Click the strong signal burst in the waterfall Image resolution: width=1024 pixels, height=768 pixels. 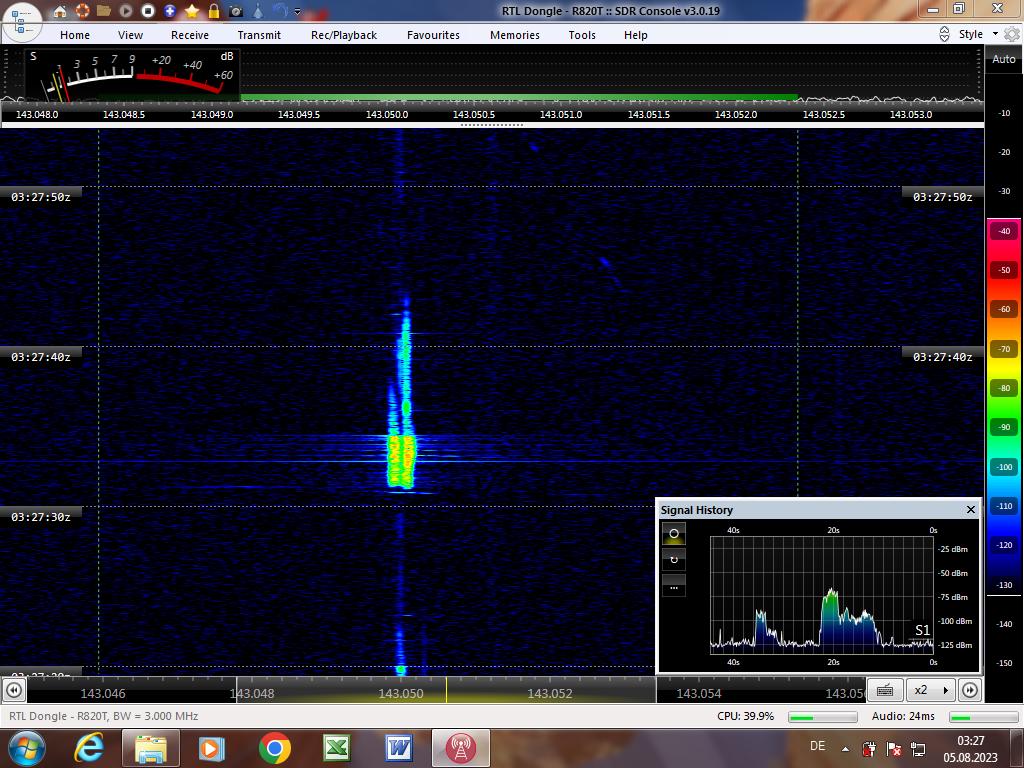coord(401,462)
